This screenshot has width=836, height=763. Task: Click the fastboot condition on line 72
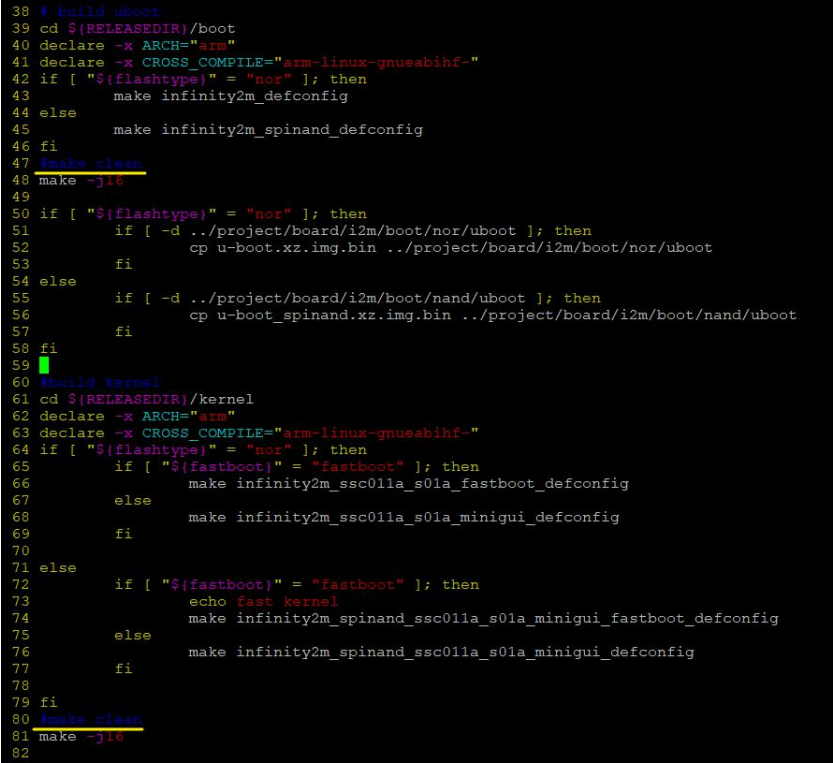pos(296,585)
